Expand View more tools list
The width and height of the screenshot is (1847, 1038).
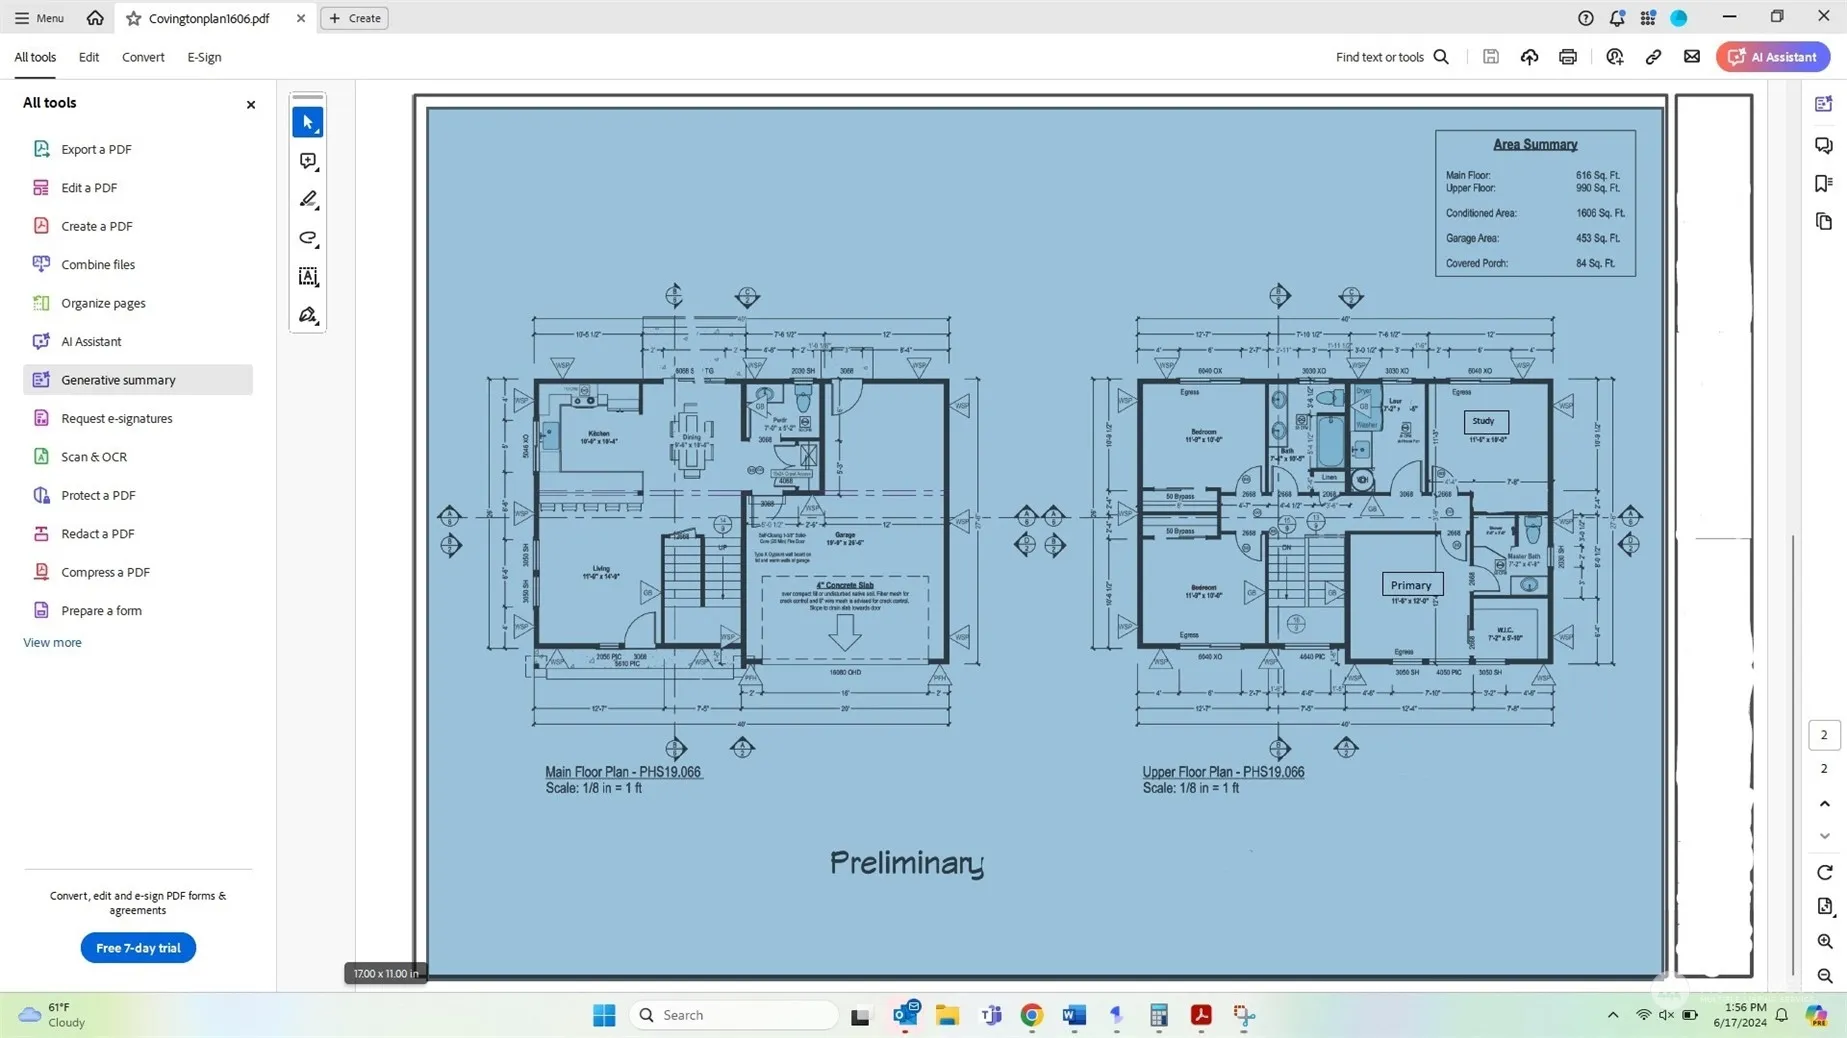[52, 642]
